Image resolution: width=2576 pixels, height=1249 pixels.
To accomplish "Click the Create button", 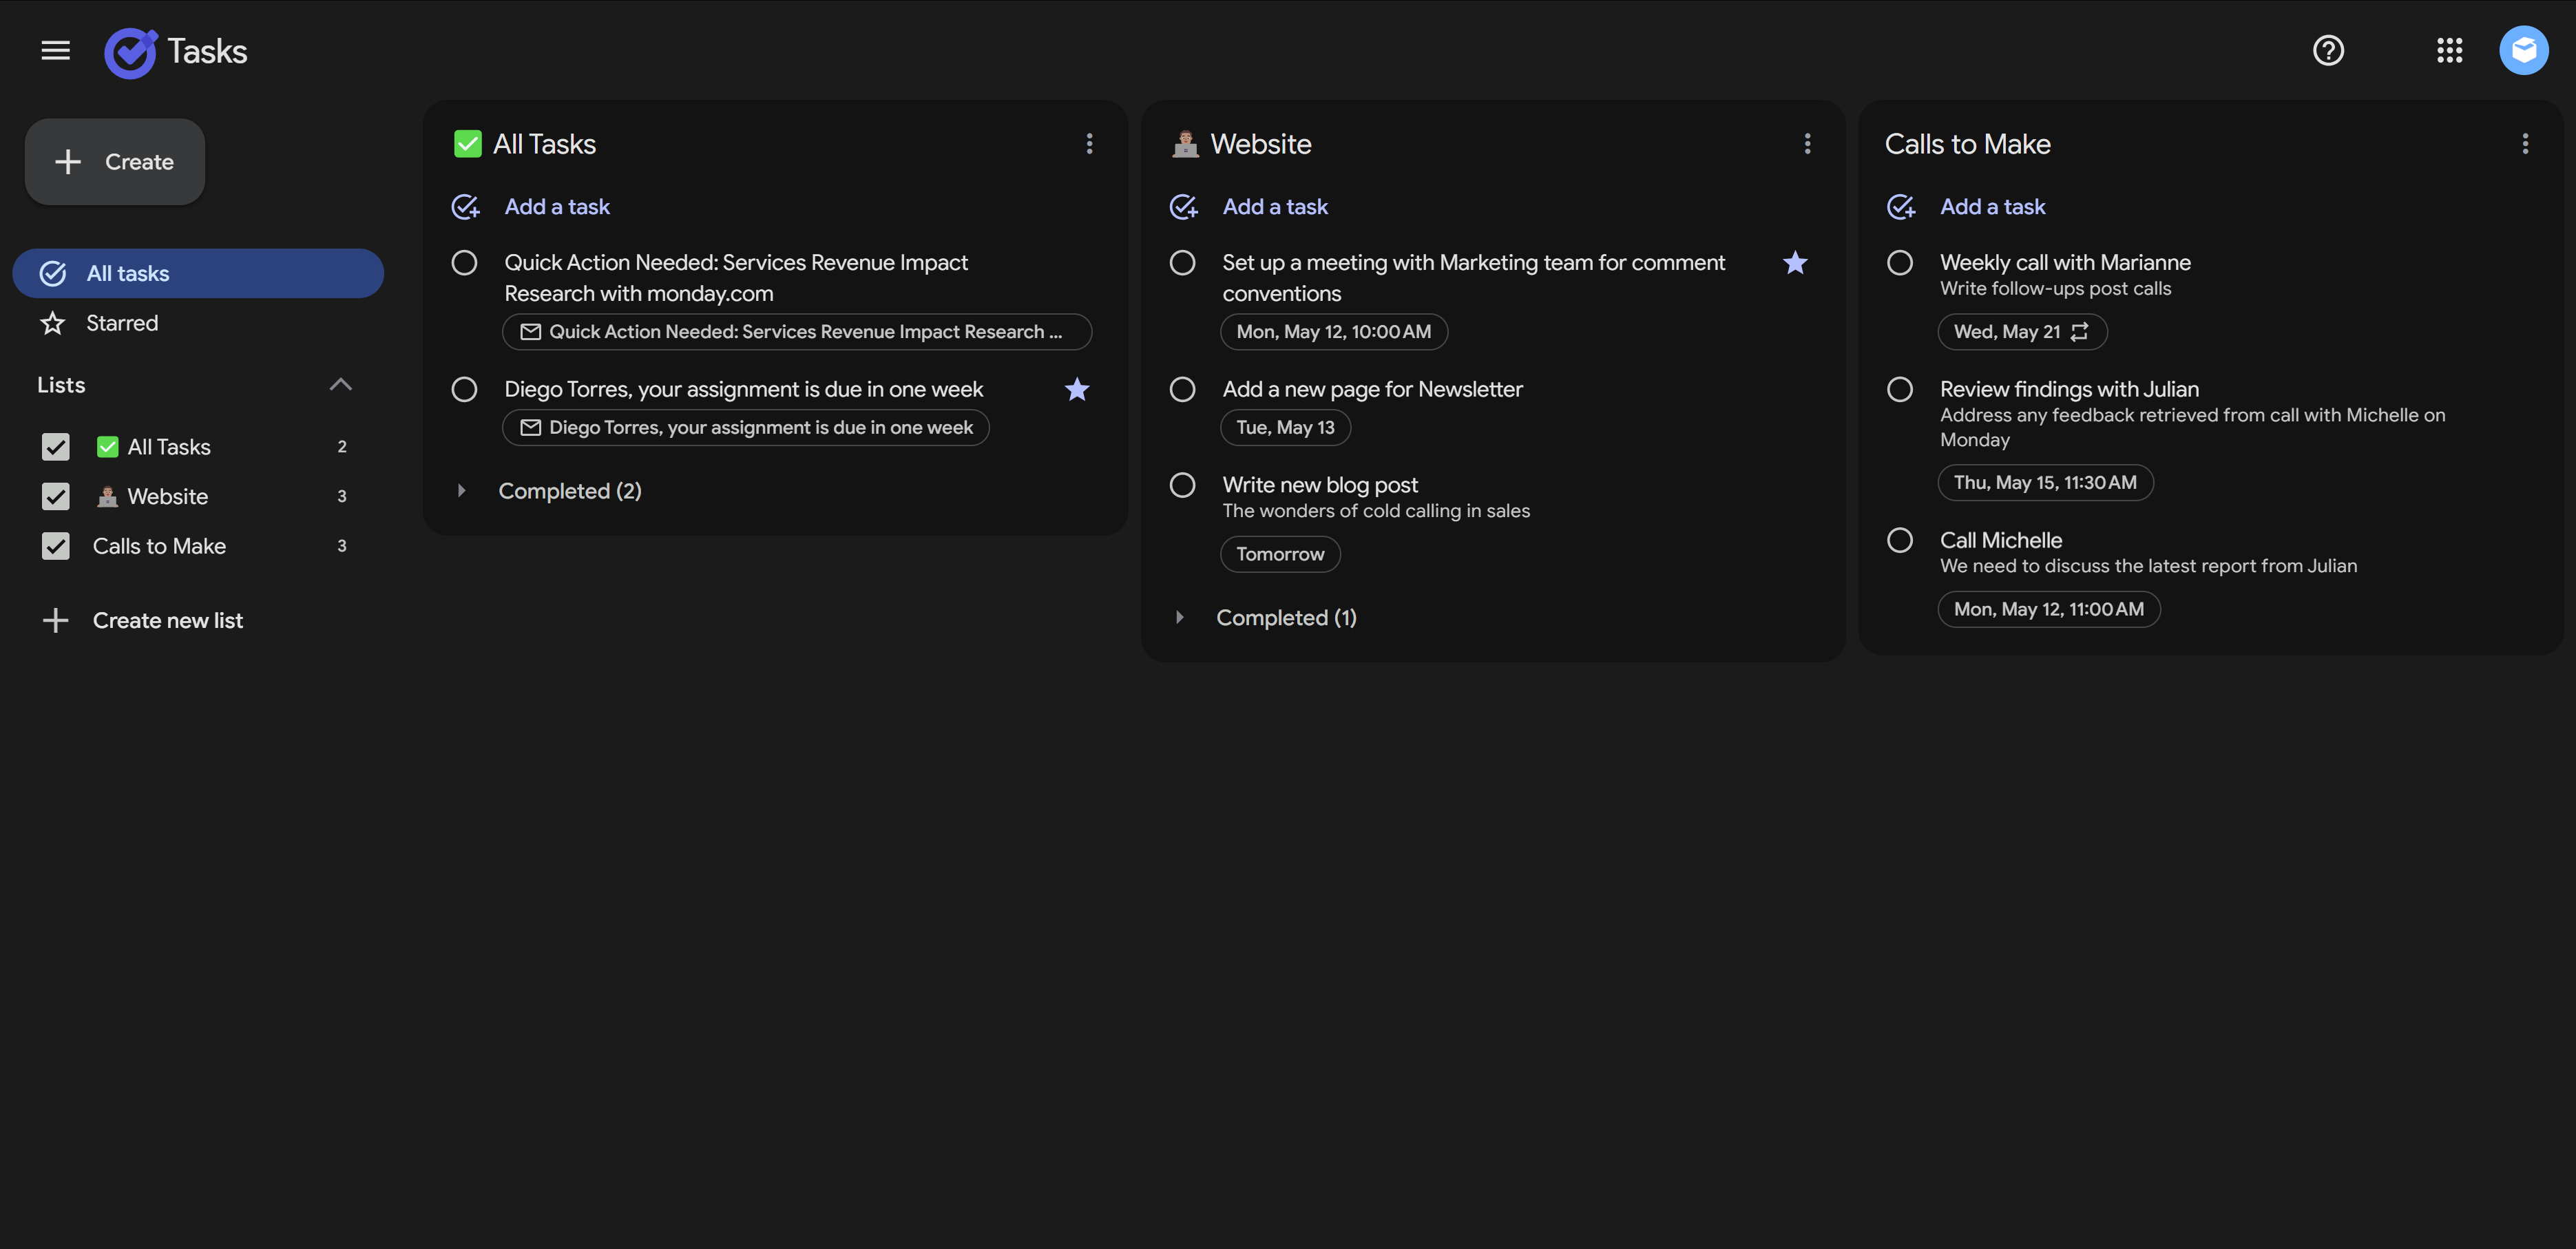I will 115,162.
